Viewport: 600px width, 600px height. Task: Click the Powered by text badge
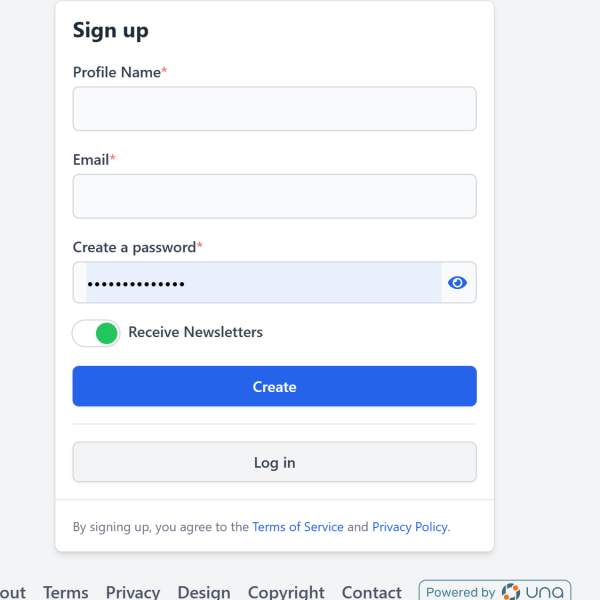tap(461, 592)
